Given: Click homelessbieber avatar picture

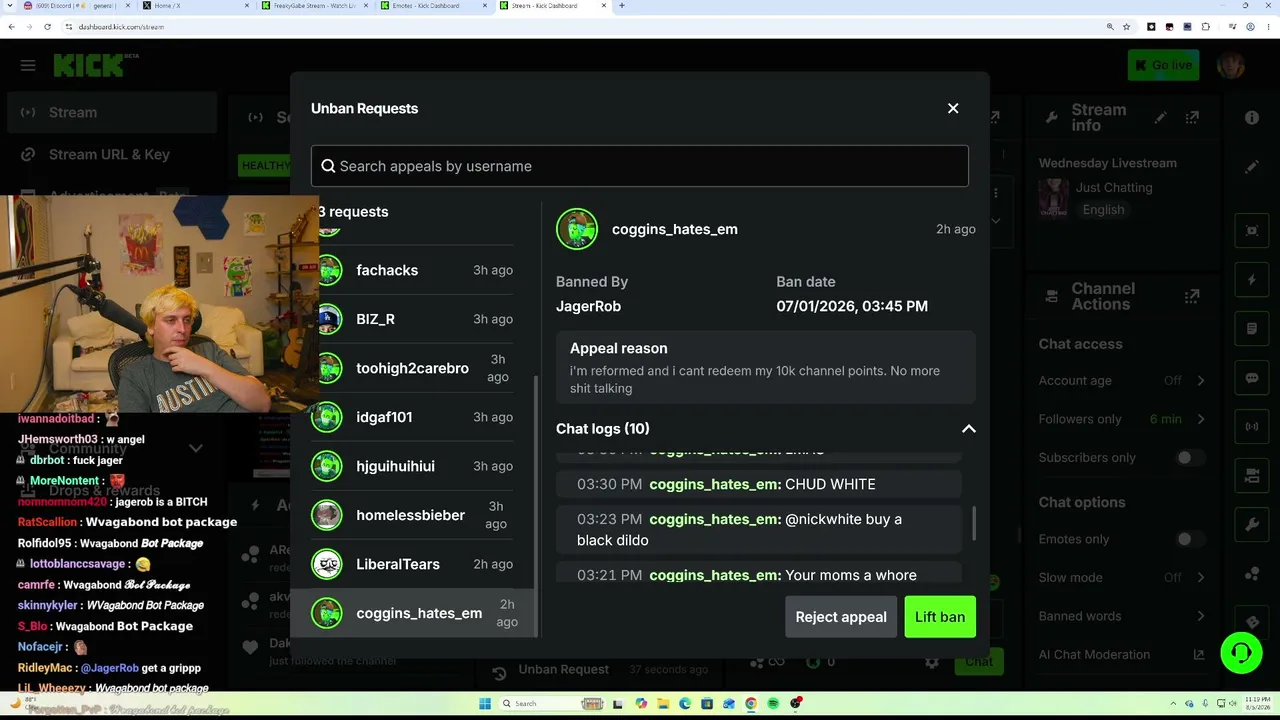Looking at the screenshot, I should (x=327, y=515).
